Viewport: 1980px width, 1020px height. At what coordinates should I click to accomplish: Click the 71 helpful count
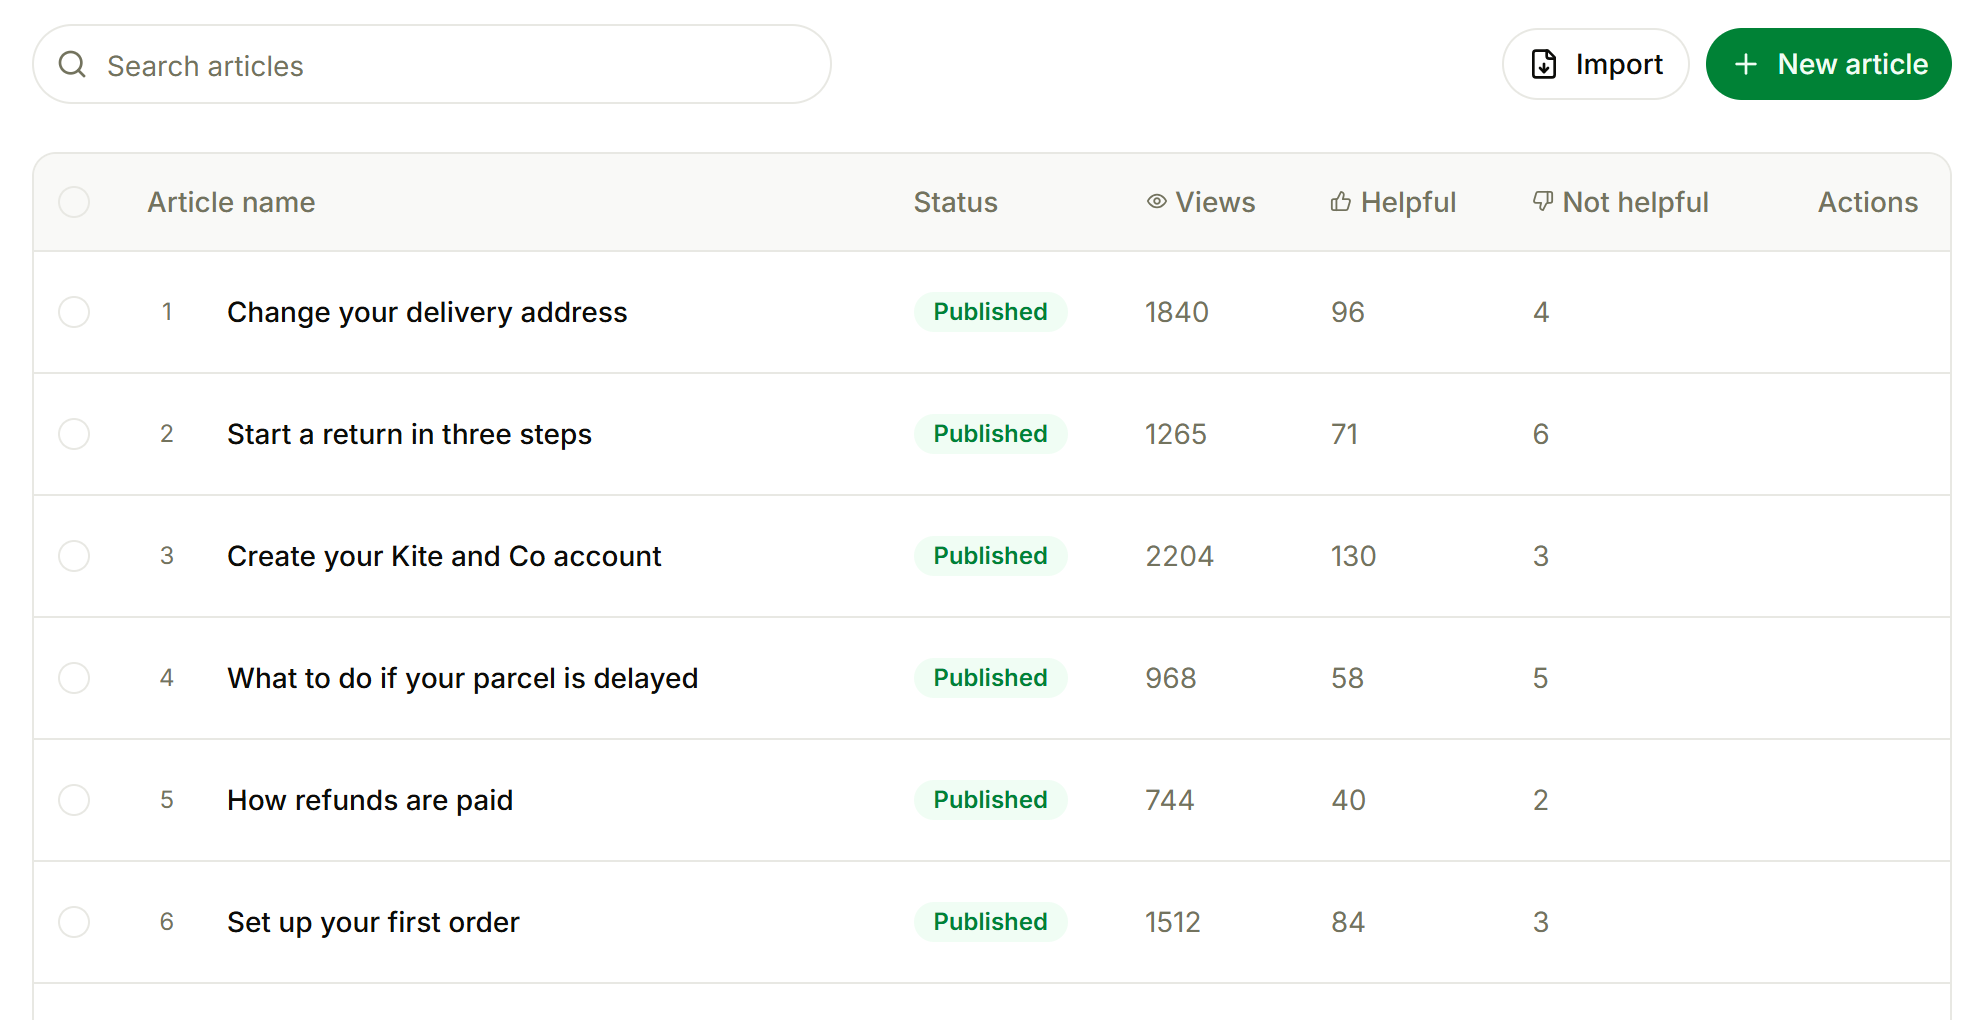pyautogui.click(x=1344, y=434)
